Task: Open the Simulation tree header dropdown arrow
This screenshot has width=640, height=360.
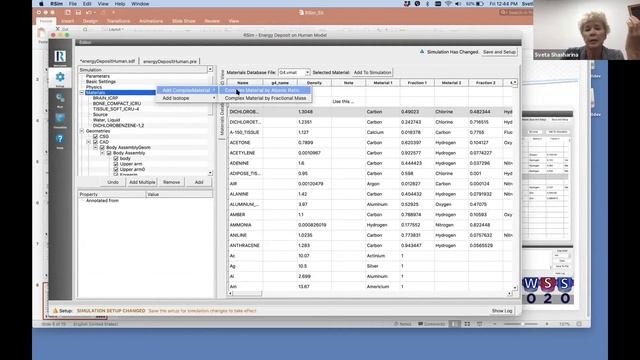Action: pos(210,69)
